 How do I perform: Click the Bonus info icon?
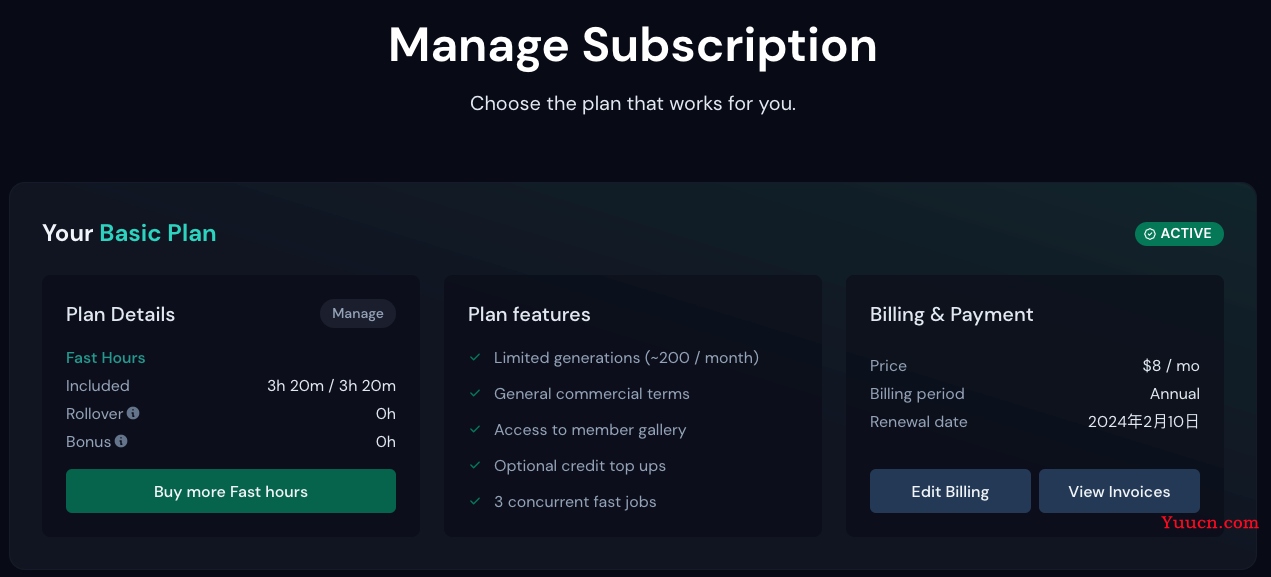click(x=121, y=441)
